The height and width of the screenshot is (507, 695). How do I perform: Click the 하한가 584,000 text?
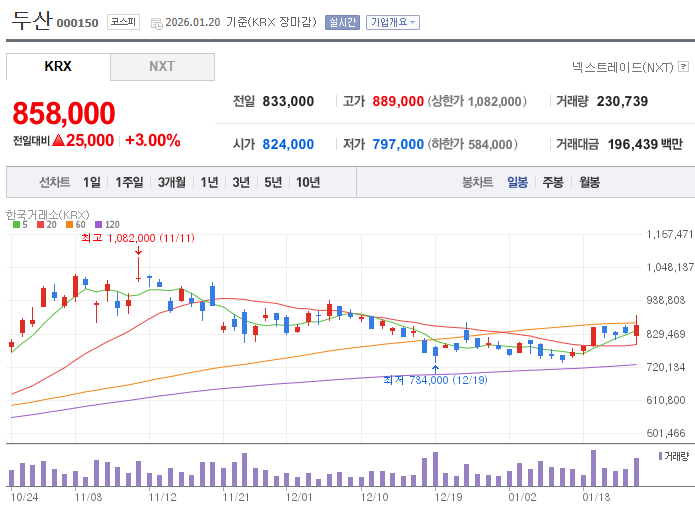coord(472,144)
